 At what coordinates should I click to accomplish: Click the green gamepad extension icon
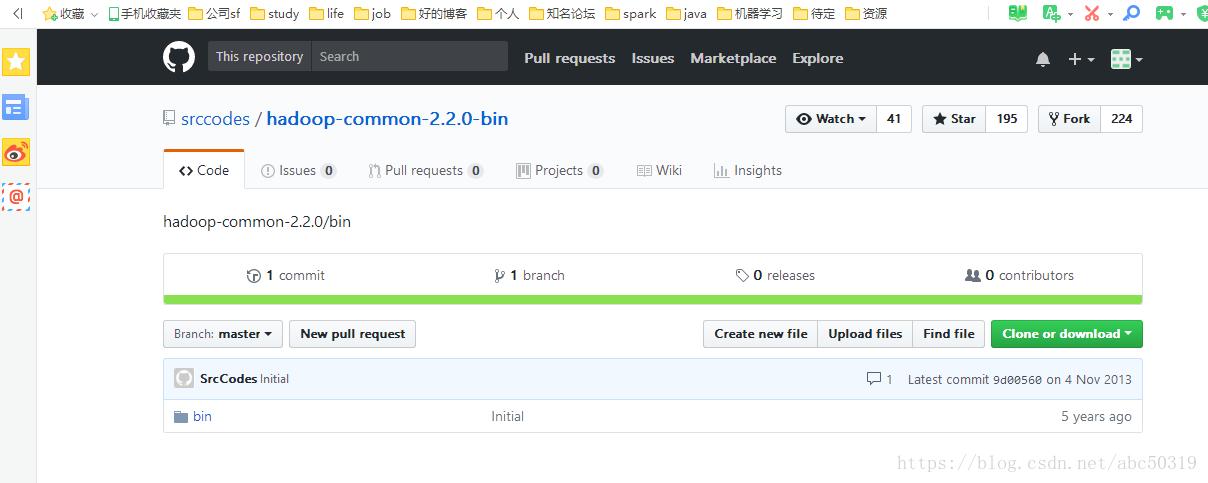[x=1165, y=13]
